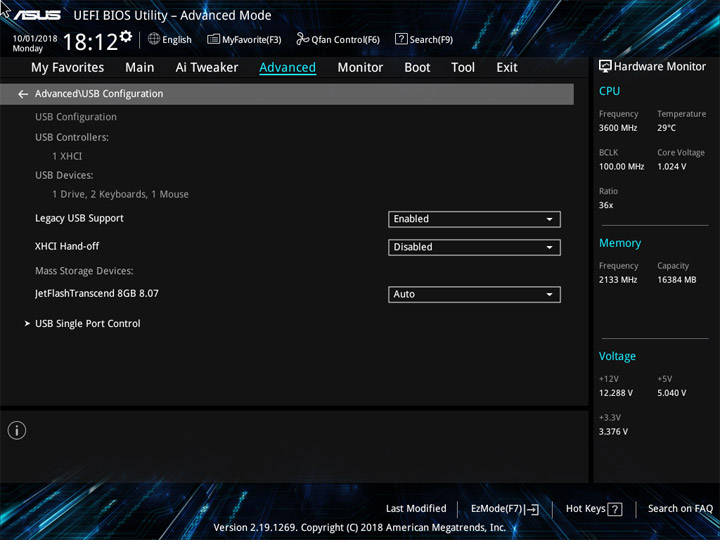Viewport: 720px width, 540px height.
Task: Click +12V reading 12.288 V
Action: (616, 393)
